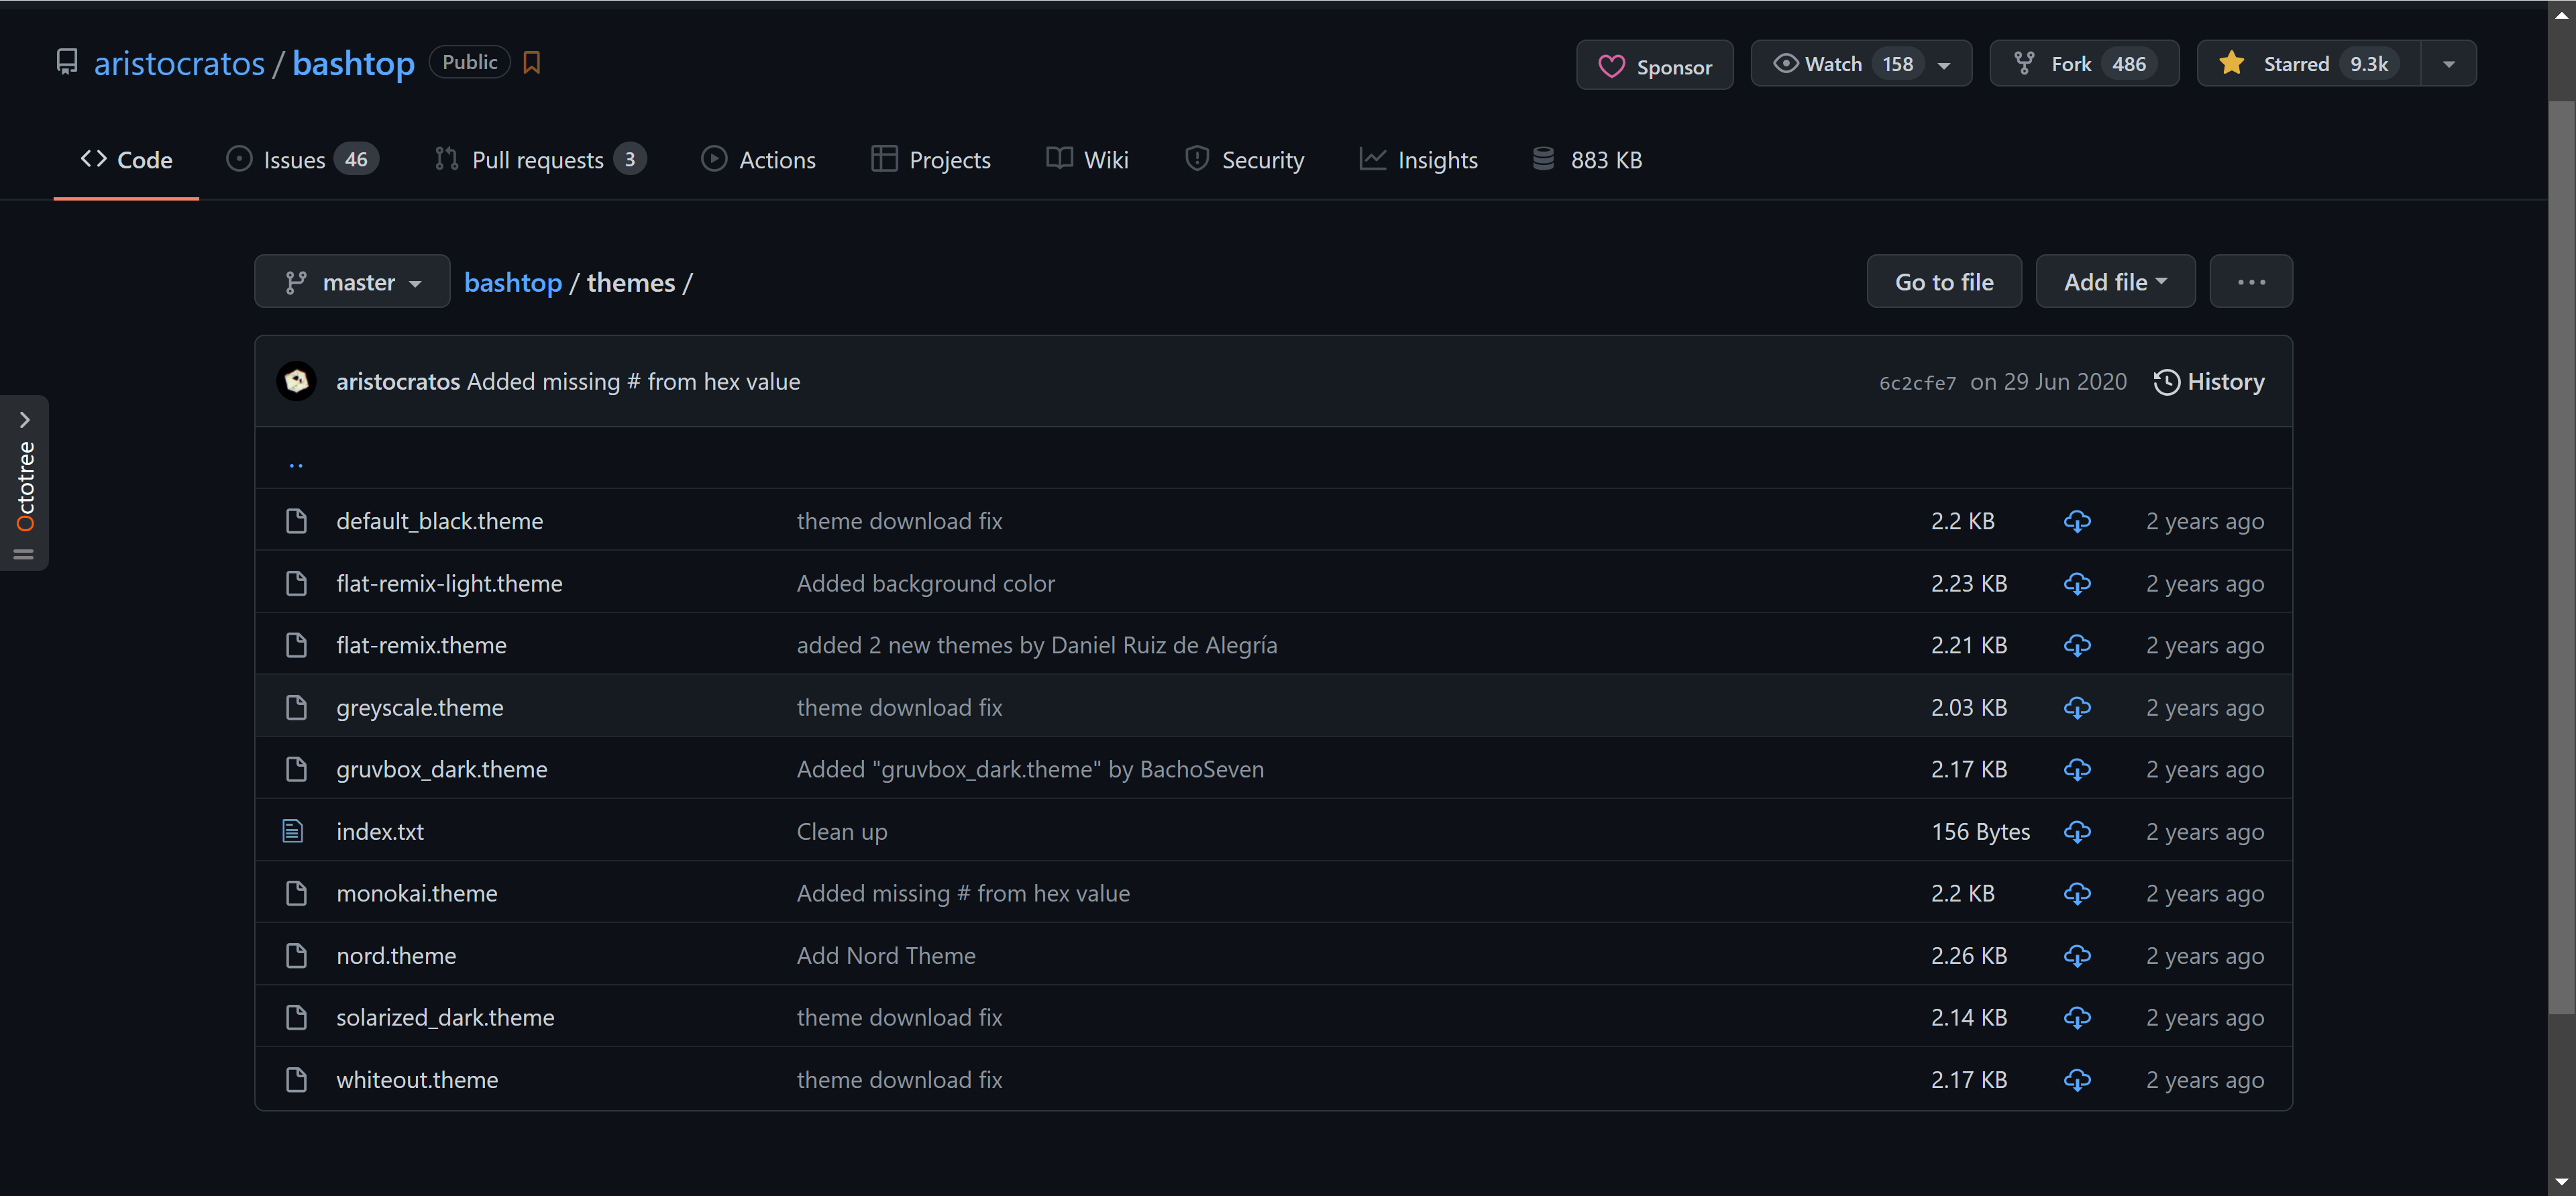The image size is (2576, 1196).
Task: Expand the Octotree sidebar panel
Action: point(25,420)
